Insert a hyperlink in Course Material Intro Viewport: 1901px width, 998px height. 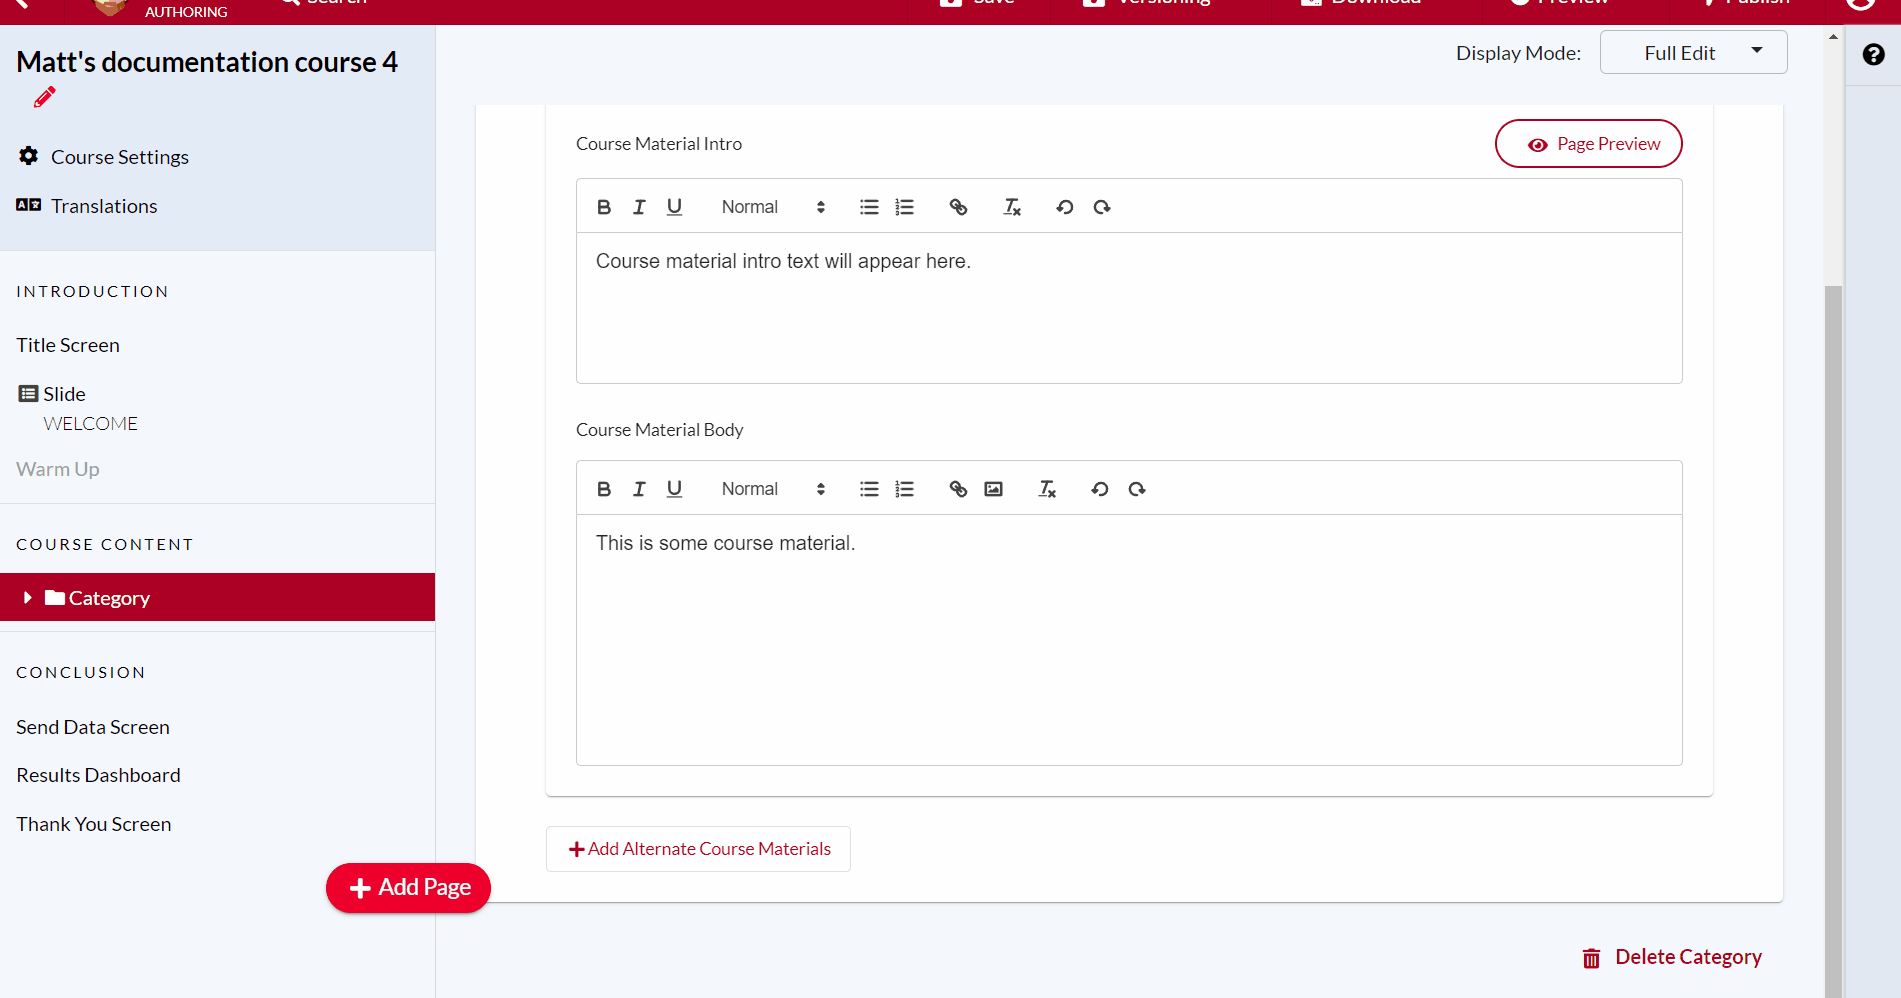pyautogui.click(x=958, y=206)
